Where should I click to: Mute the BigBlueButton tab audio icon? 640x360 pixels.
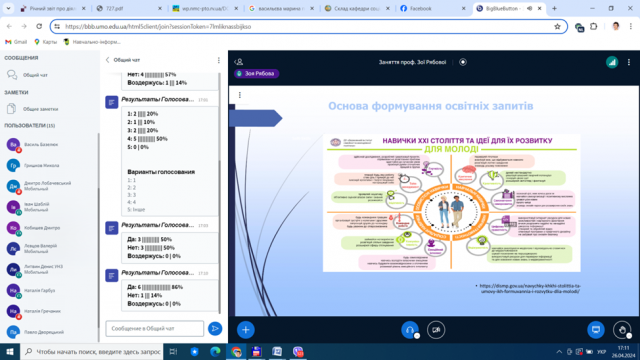click(x=529, y=8)
